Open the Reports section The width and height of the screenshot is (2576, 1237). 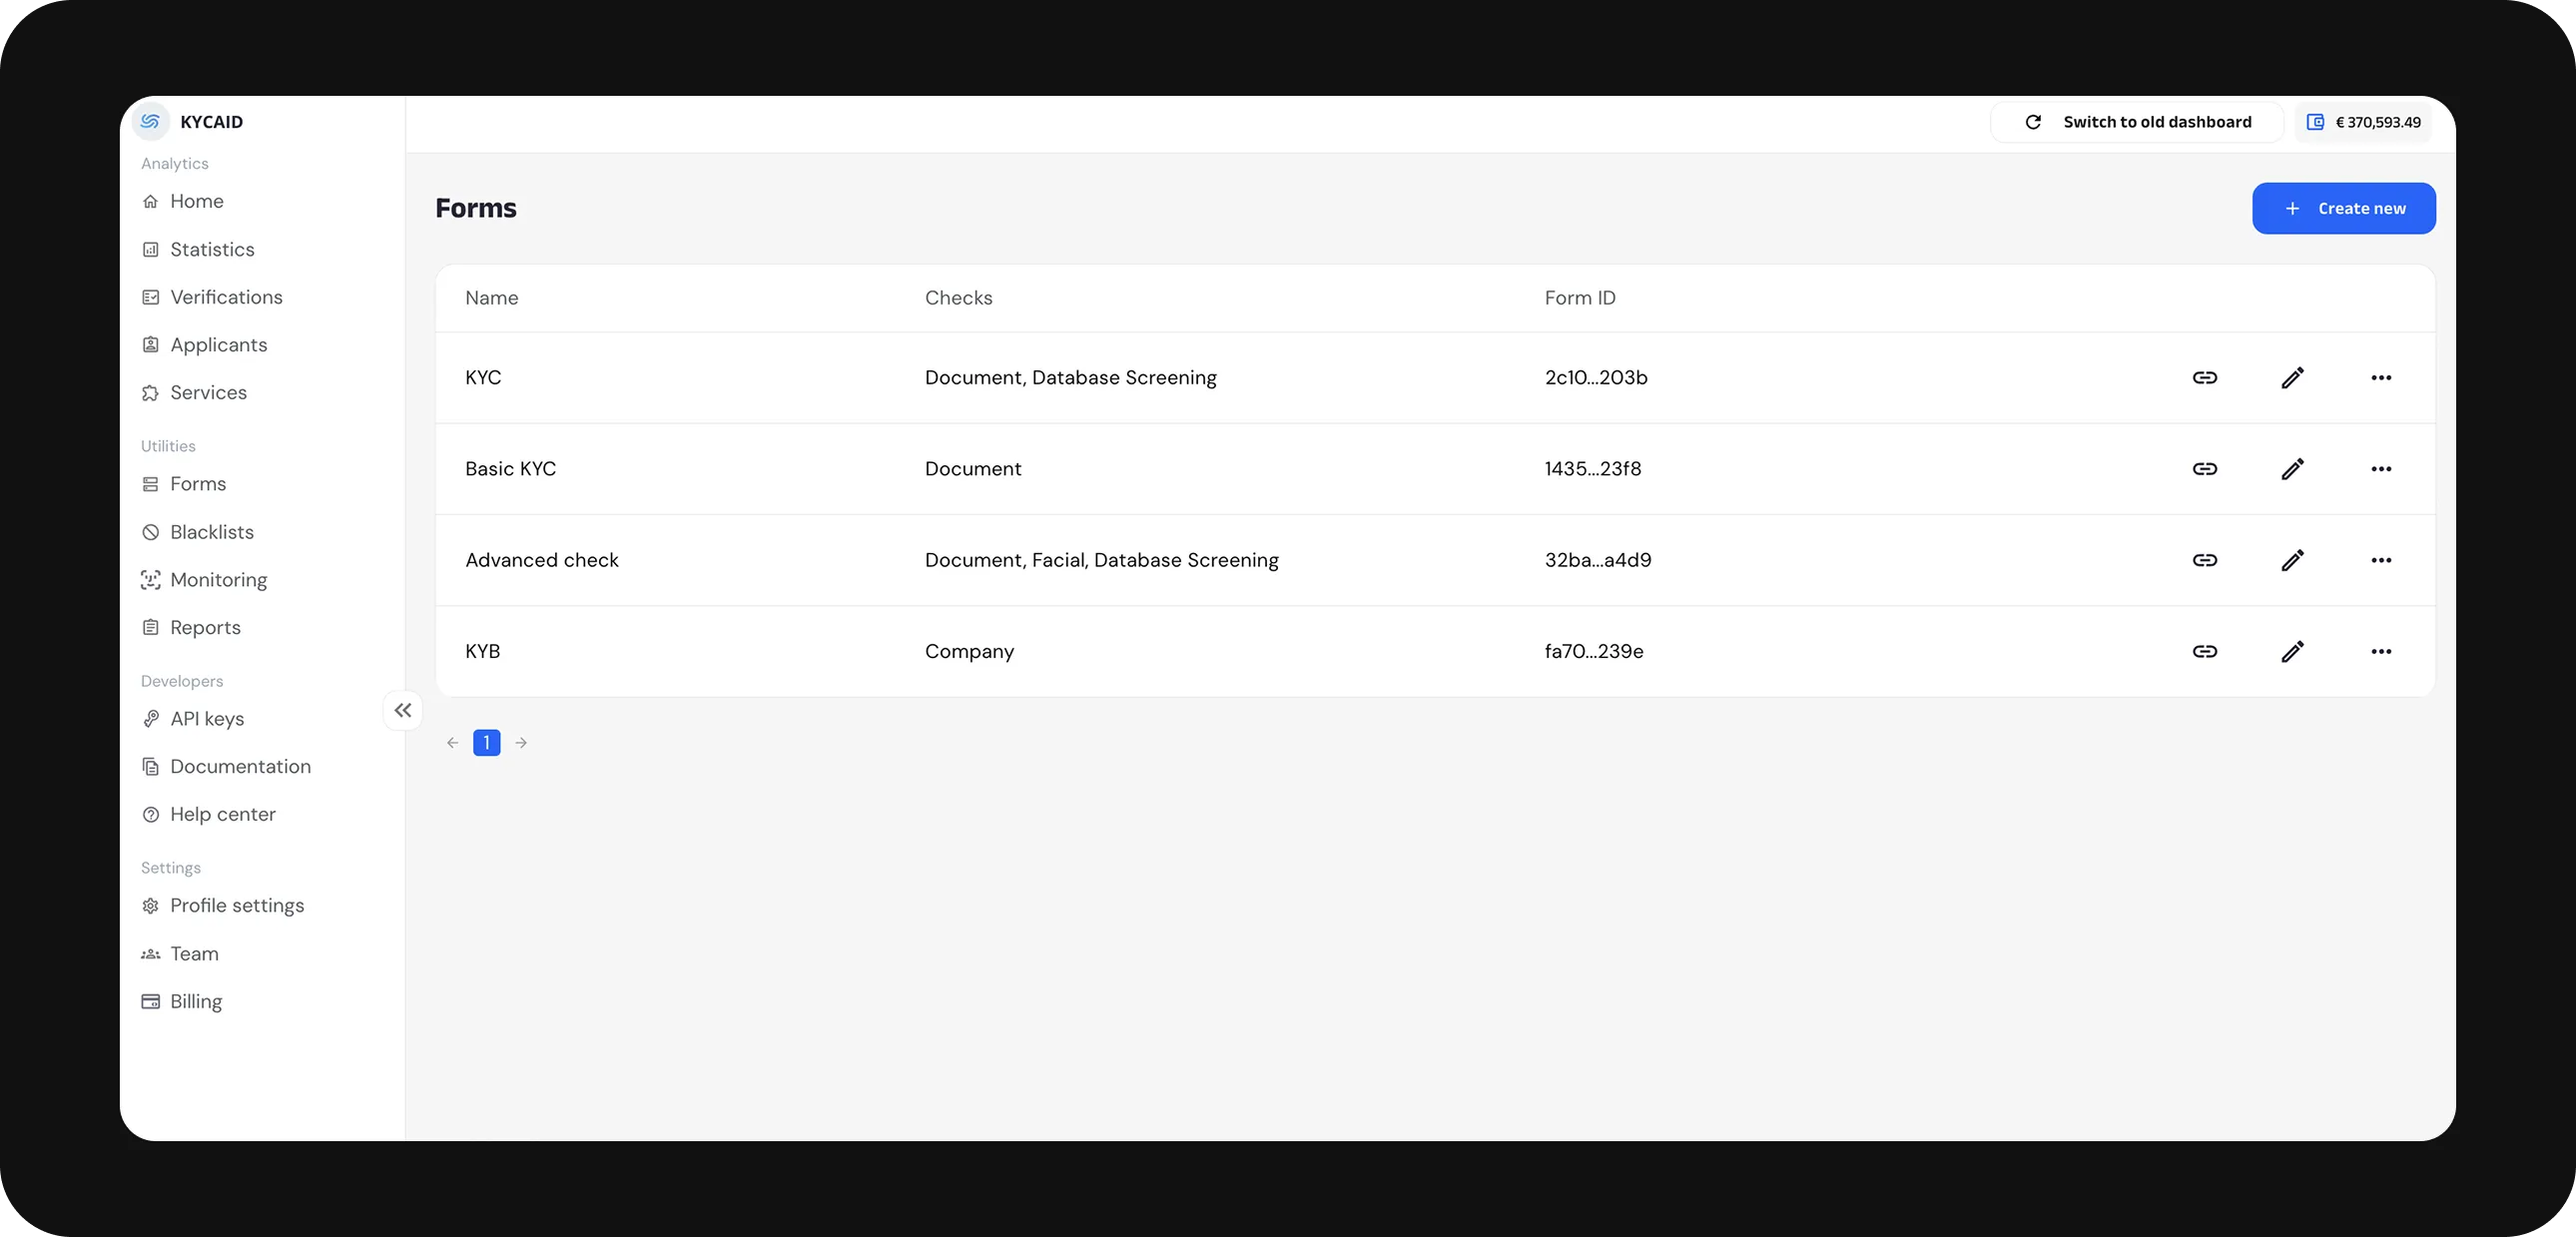(x=205, y=627)
